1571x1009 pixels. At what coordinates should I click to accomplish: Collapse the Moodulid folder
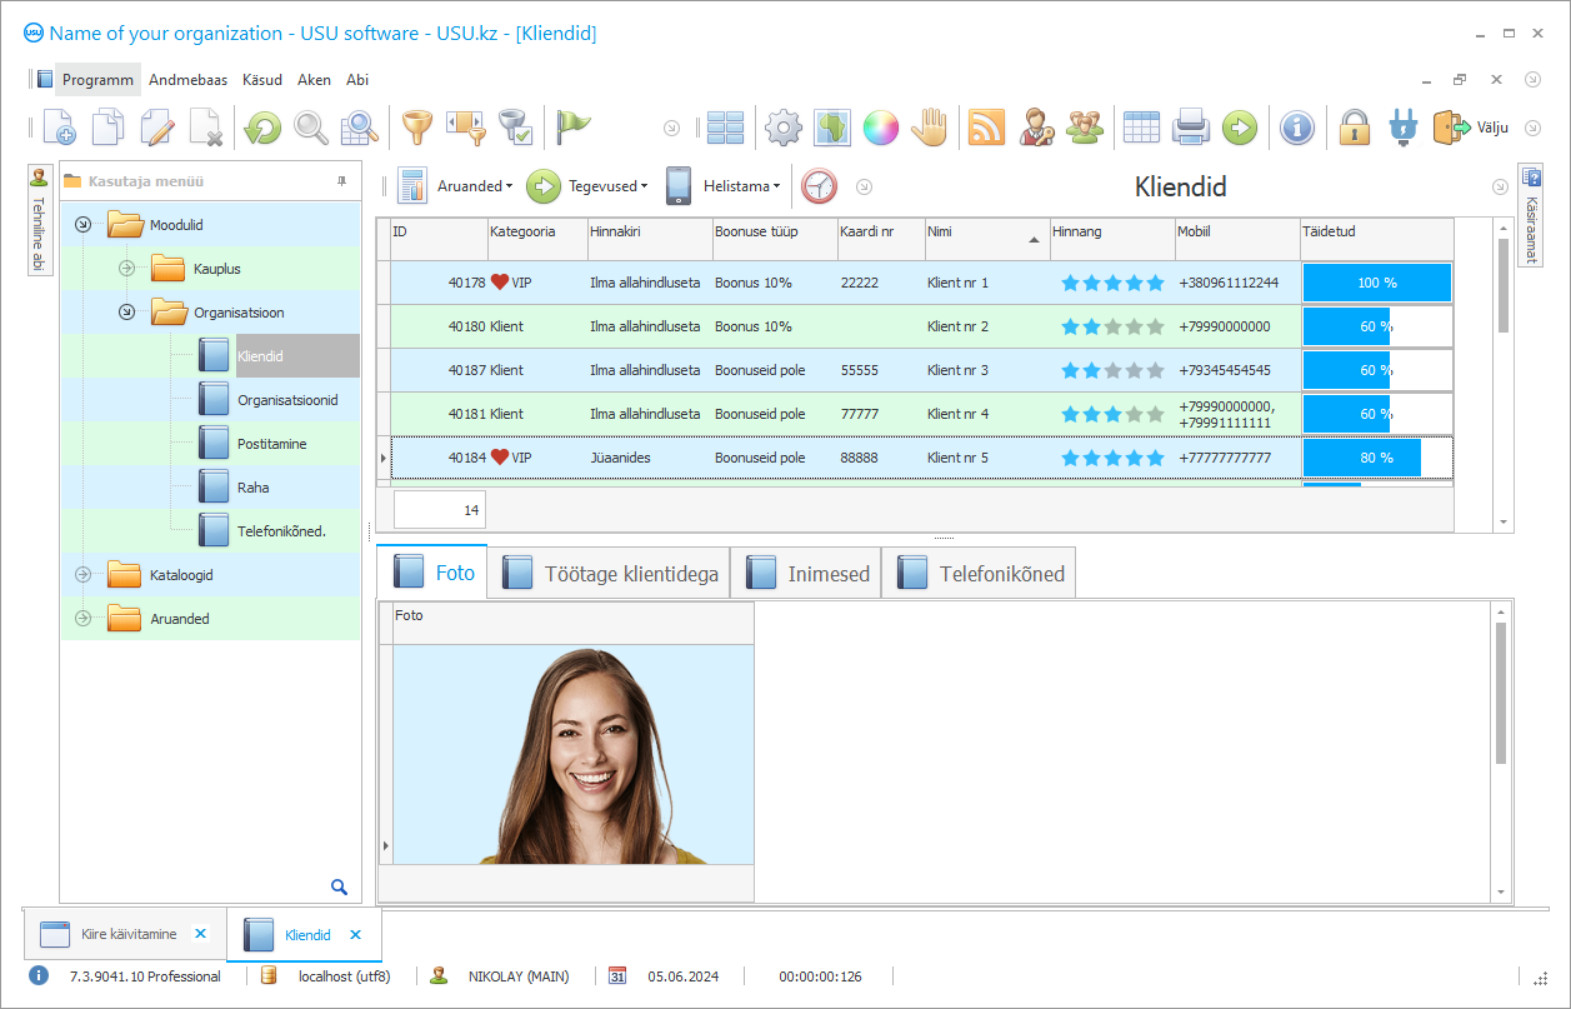point(83,224)
